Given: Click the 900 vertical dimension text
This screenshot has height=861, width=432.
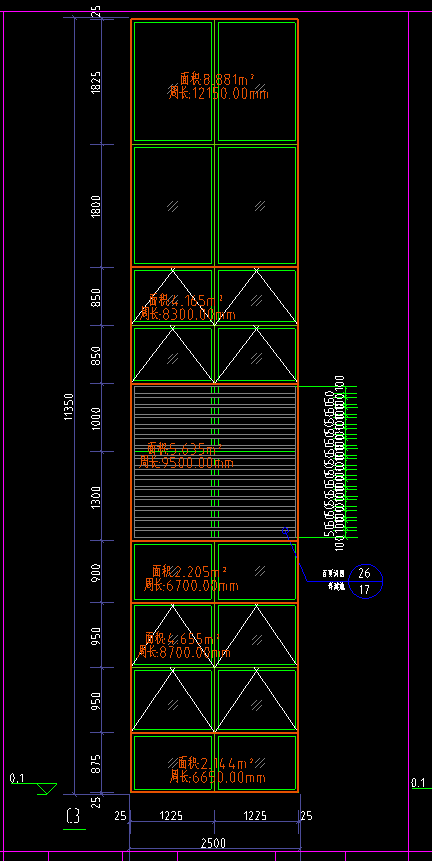Looking at the screenshot, I should (x=96, y=572).
